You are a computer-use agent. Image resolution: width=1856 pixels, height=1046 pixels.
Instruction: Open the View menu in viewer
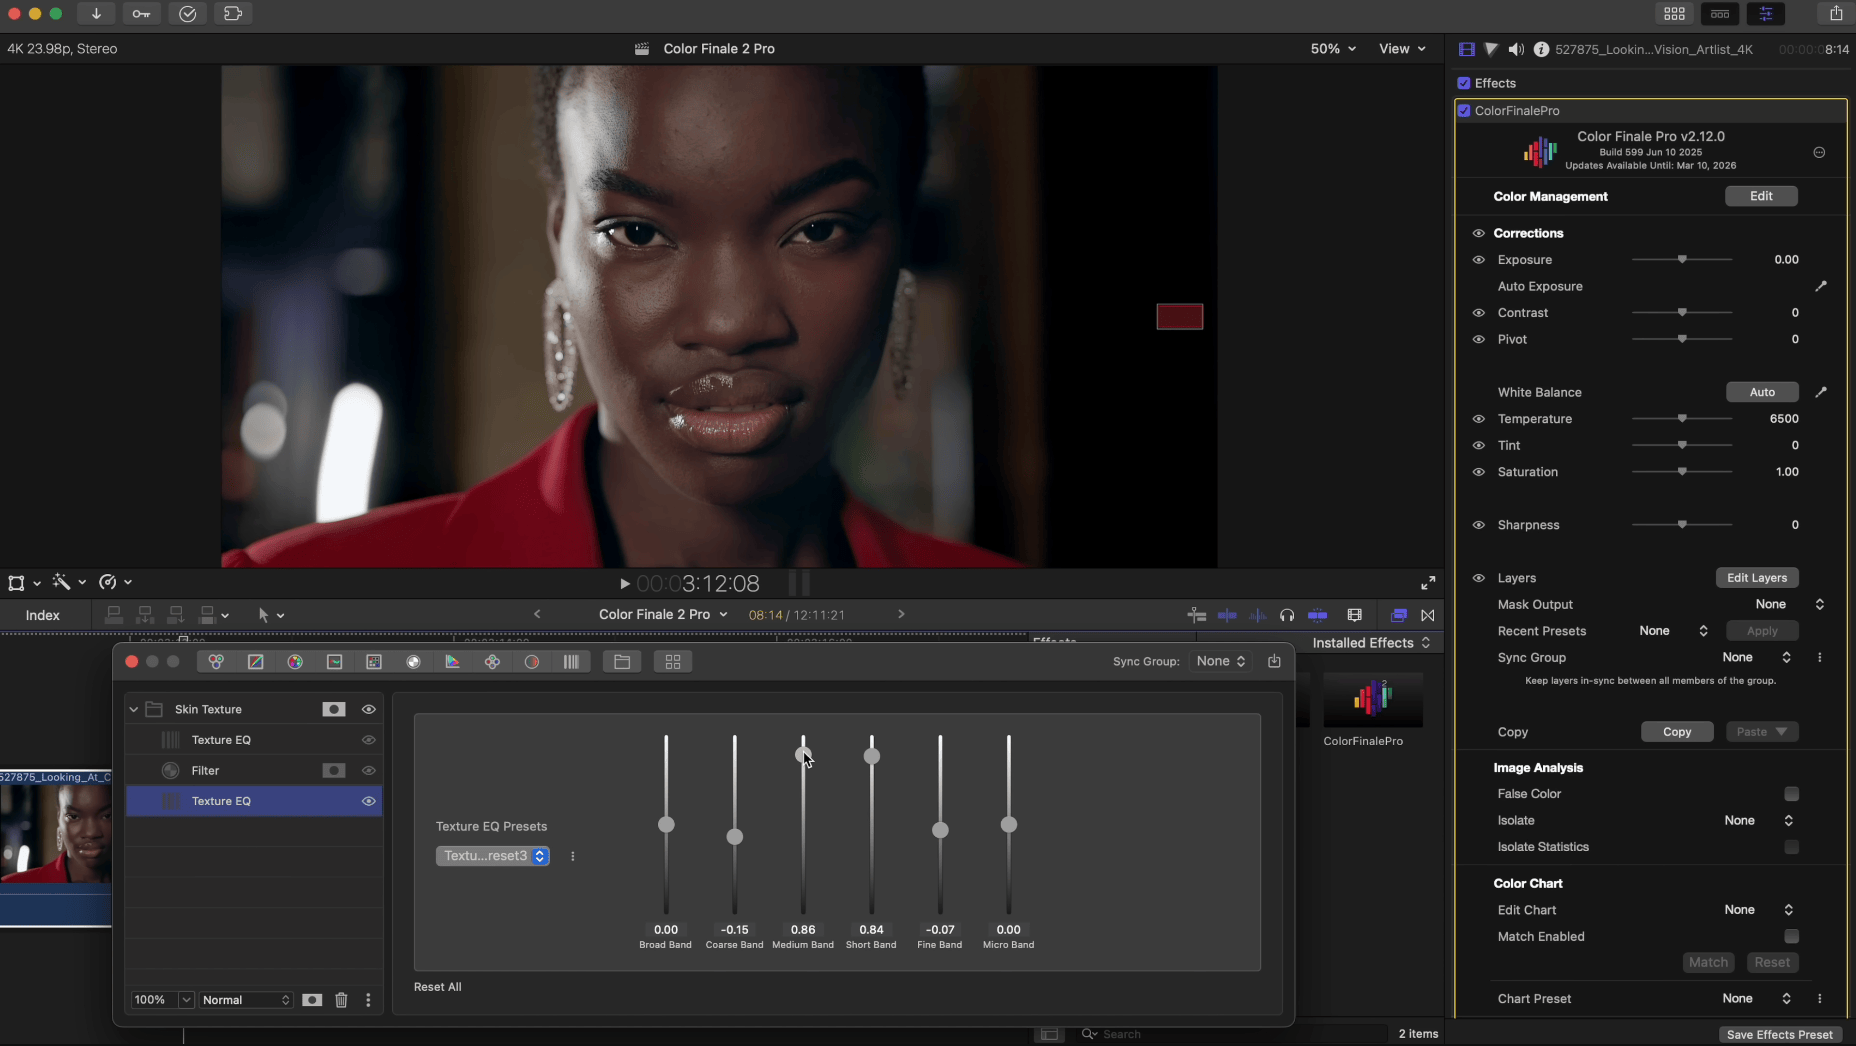(x=1402, y=49)
